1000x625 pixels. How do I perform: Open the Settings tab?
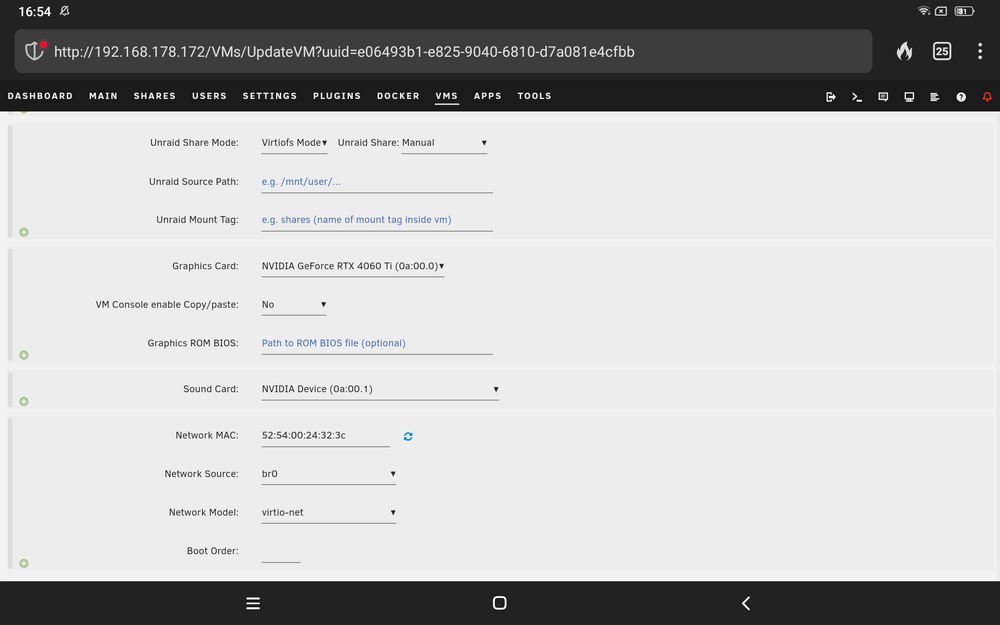270,96
